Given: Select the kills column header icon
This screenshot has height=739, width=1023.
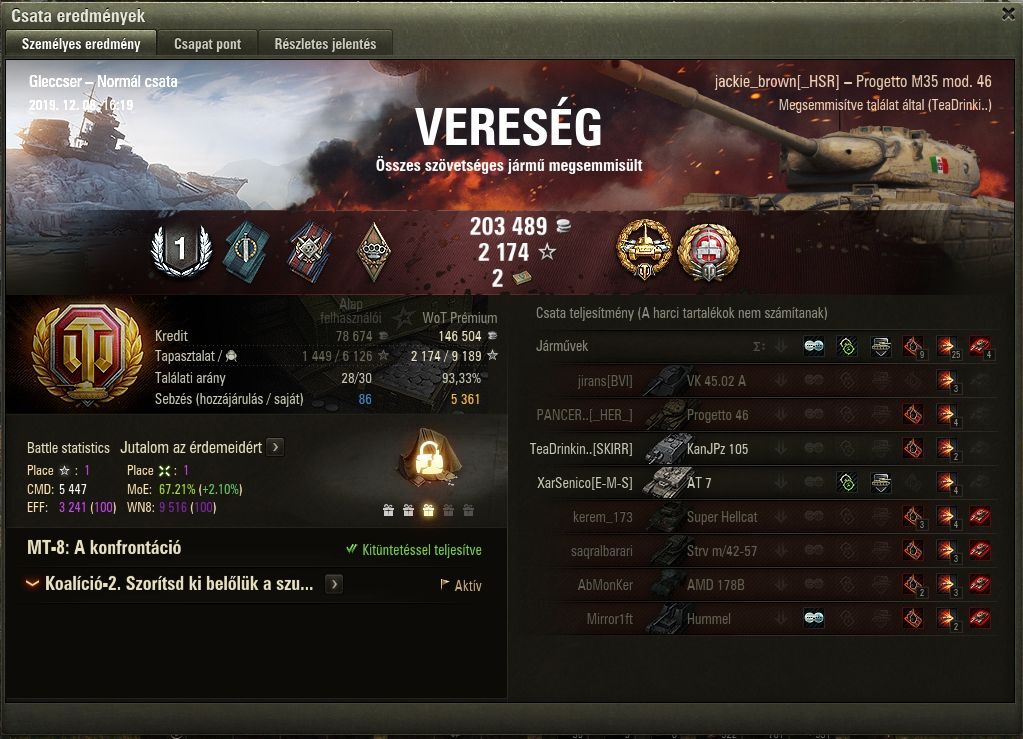Looking at the screenshot, I should [x=981, y=346].
